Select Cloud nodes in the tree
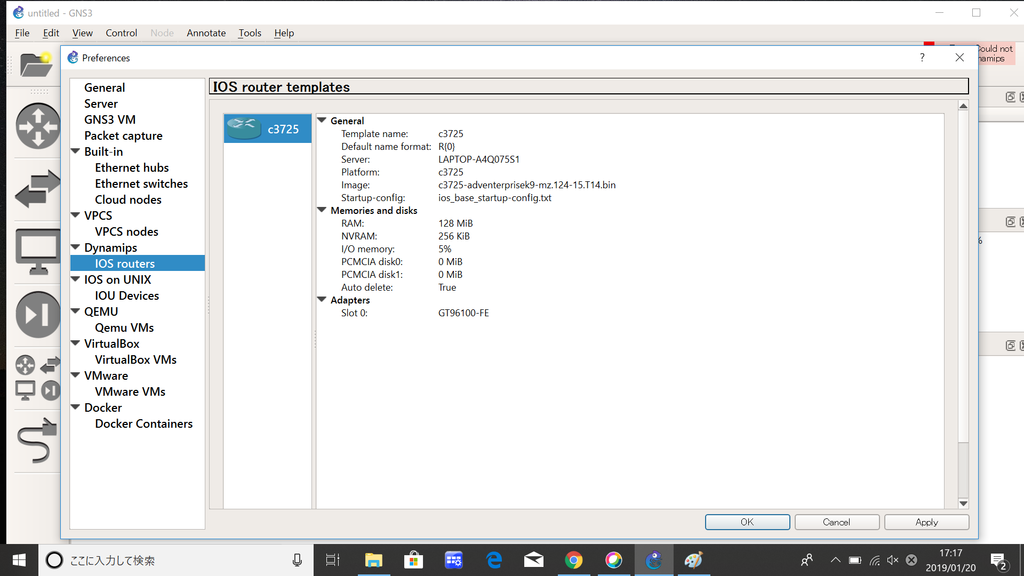The width and height of the screenshot is (1024, 576). click(128, 200)
